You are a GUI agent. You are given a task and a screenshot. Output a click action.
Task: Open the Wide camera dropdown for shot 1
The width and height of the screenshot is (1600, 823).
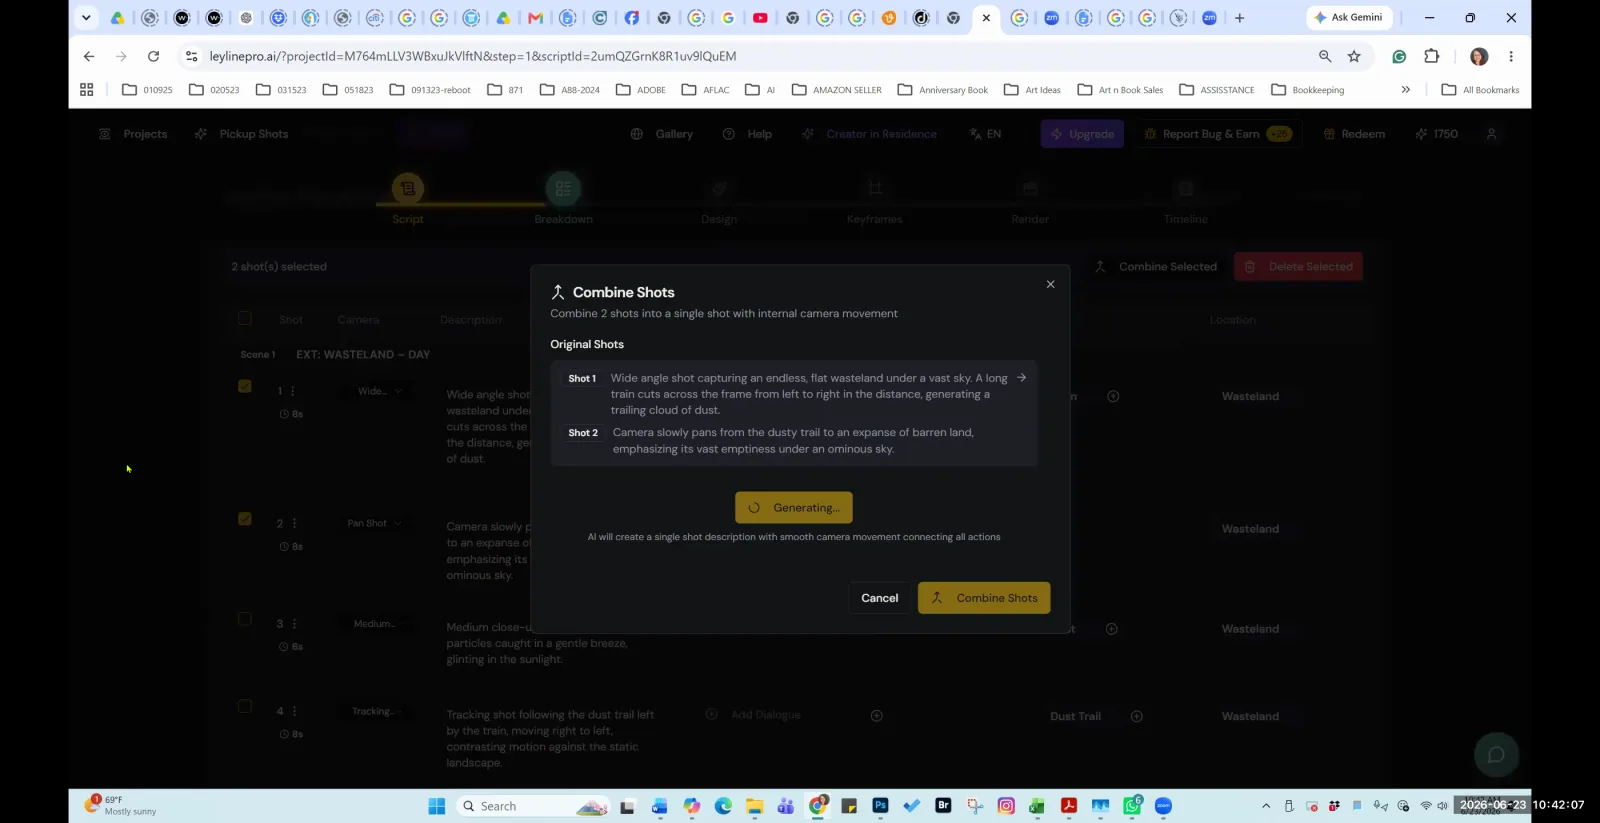[378, 391]
